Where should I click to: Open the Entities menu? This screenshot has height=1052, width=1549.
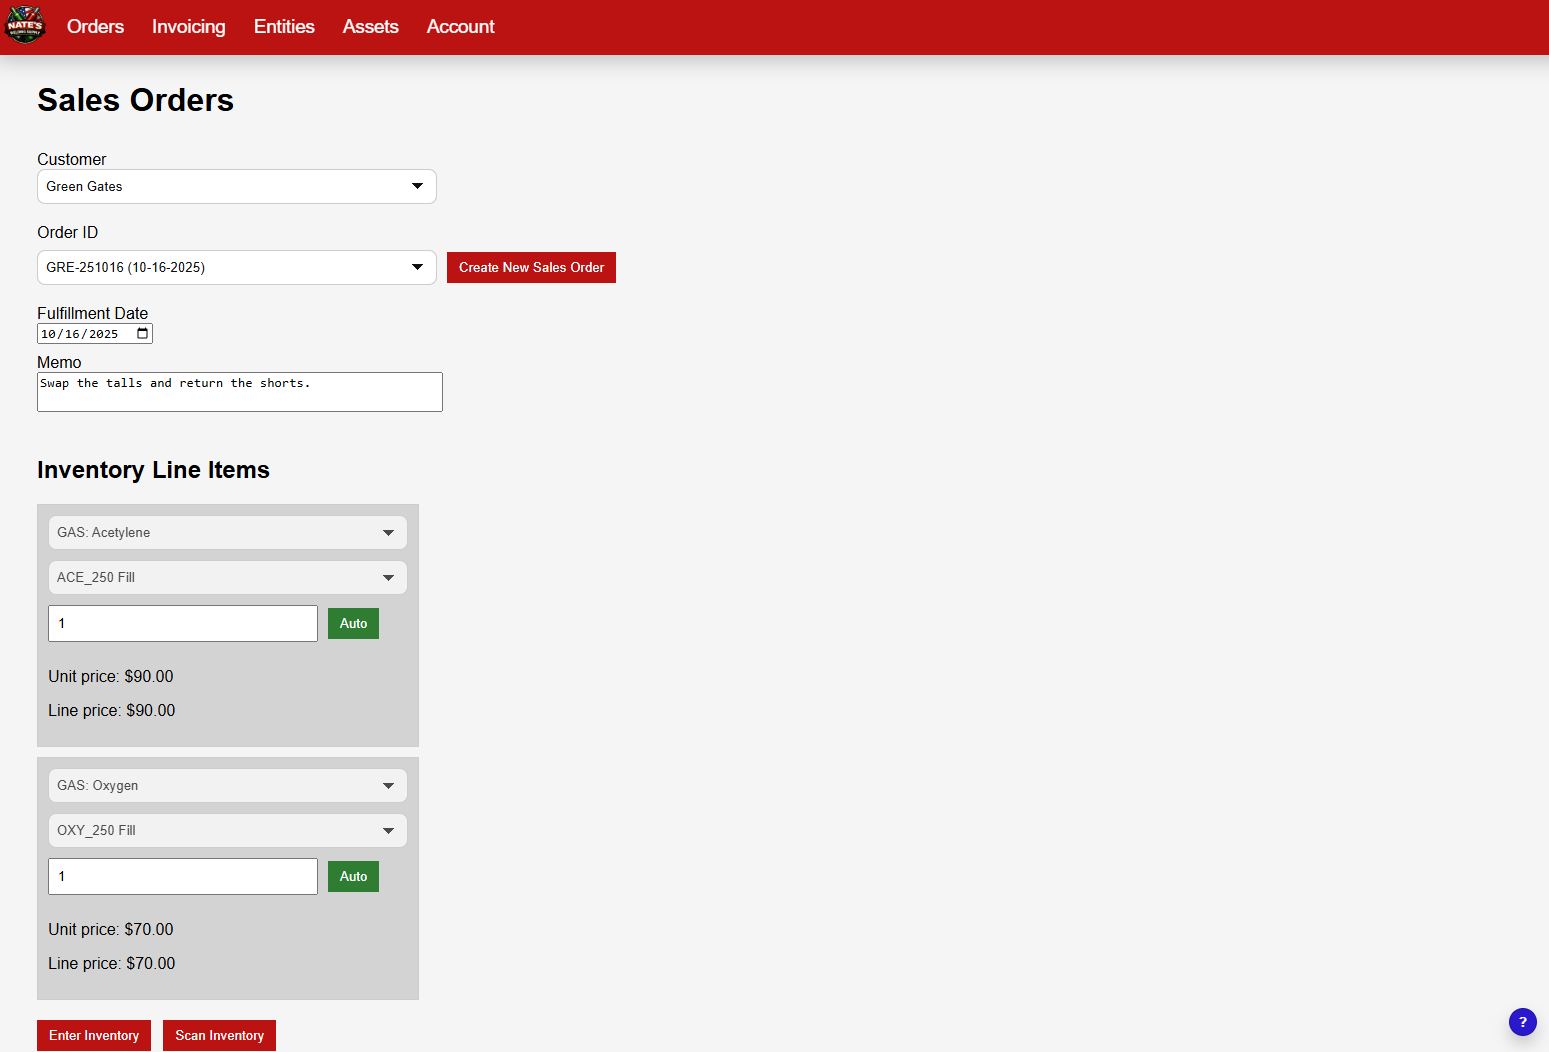click(284, 27)
